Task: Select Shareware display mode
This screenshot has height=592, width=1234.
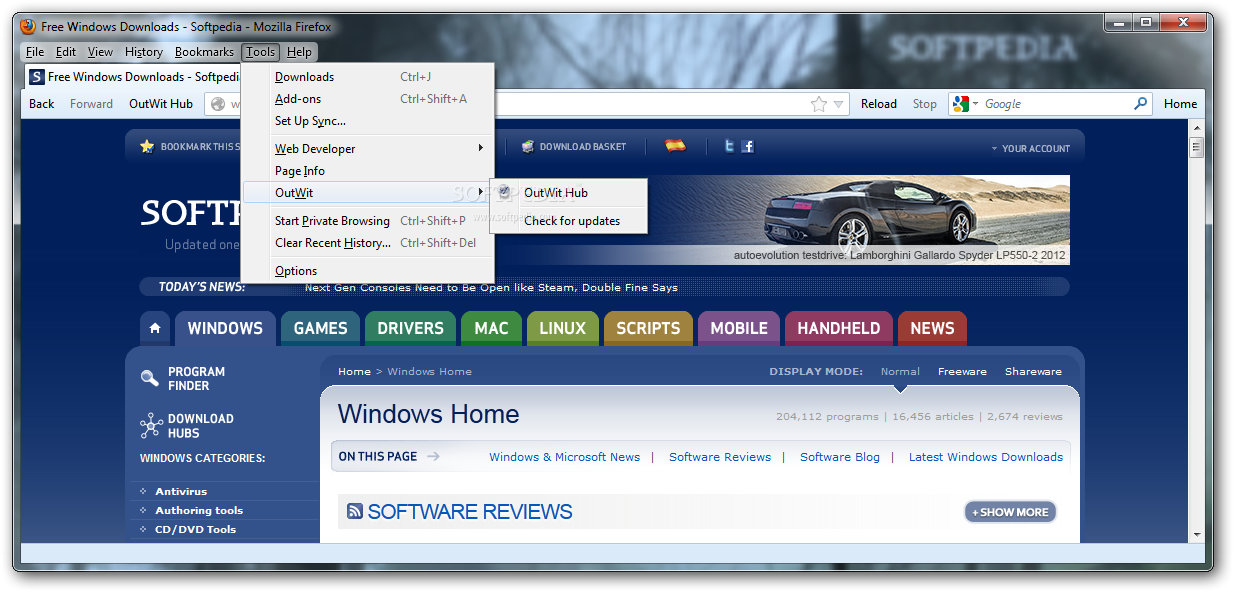Action: pyautogui.click(x=1033, y=371)
